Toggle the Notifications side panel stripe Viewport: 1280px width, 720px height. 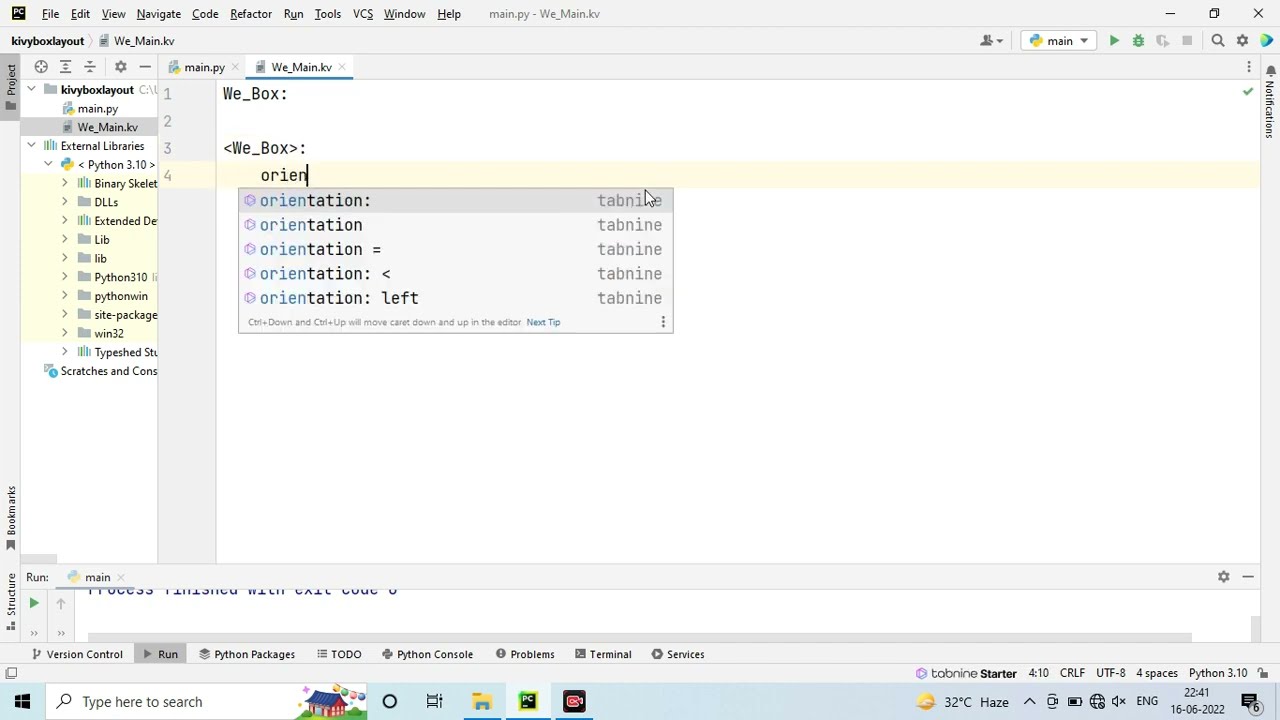(1270, 103)
